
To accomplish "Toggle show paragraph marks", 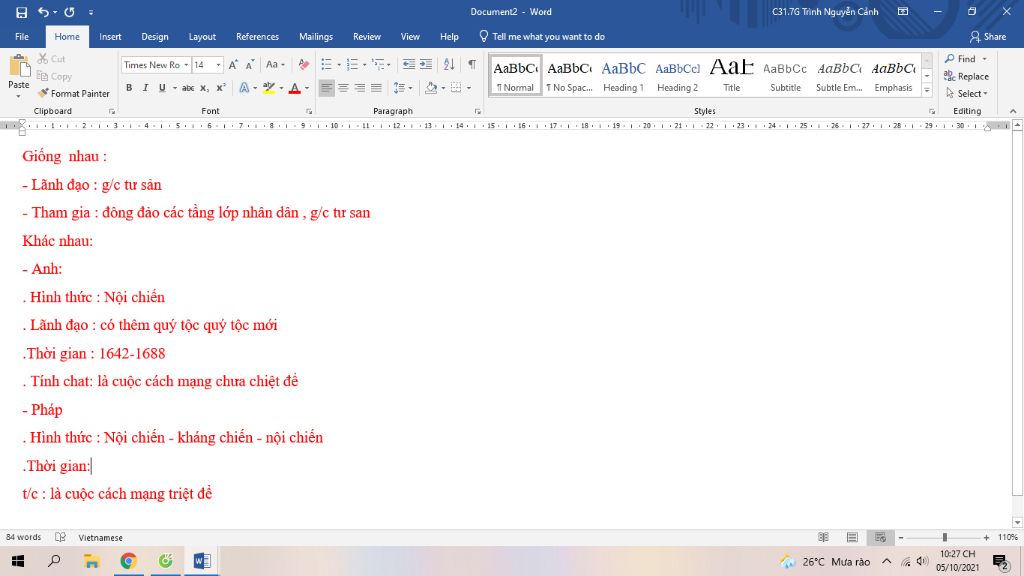I will [x=472, y=65].
